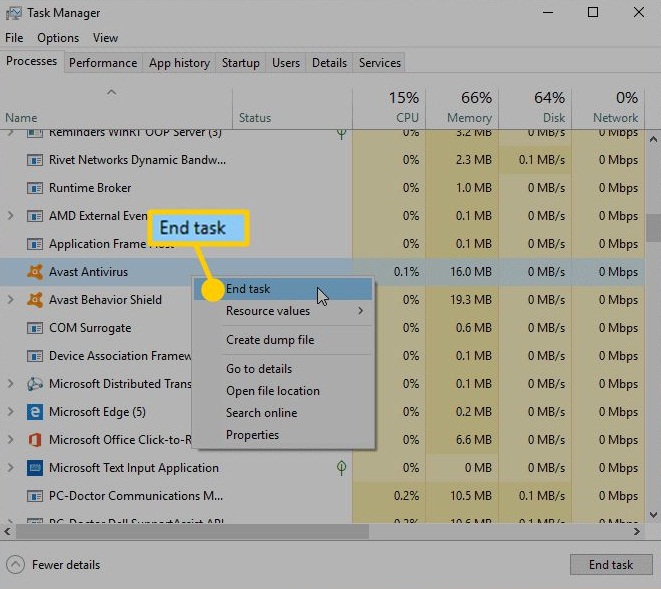Click the Task Manager title bar icon
The height and width of the screenshot is (589, 661).
[x=13, y=13]
